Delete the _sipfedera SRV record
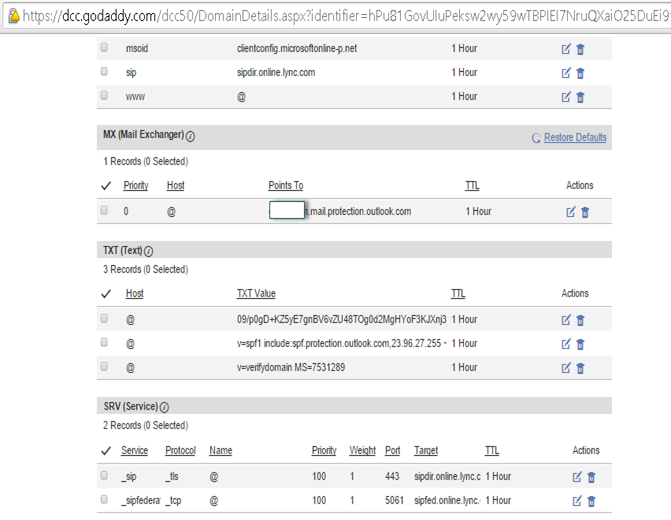Screen dimensions: 671x520 point(591,501)
